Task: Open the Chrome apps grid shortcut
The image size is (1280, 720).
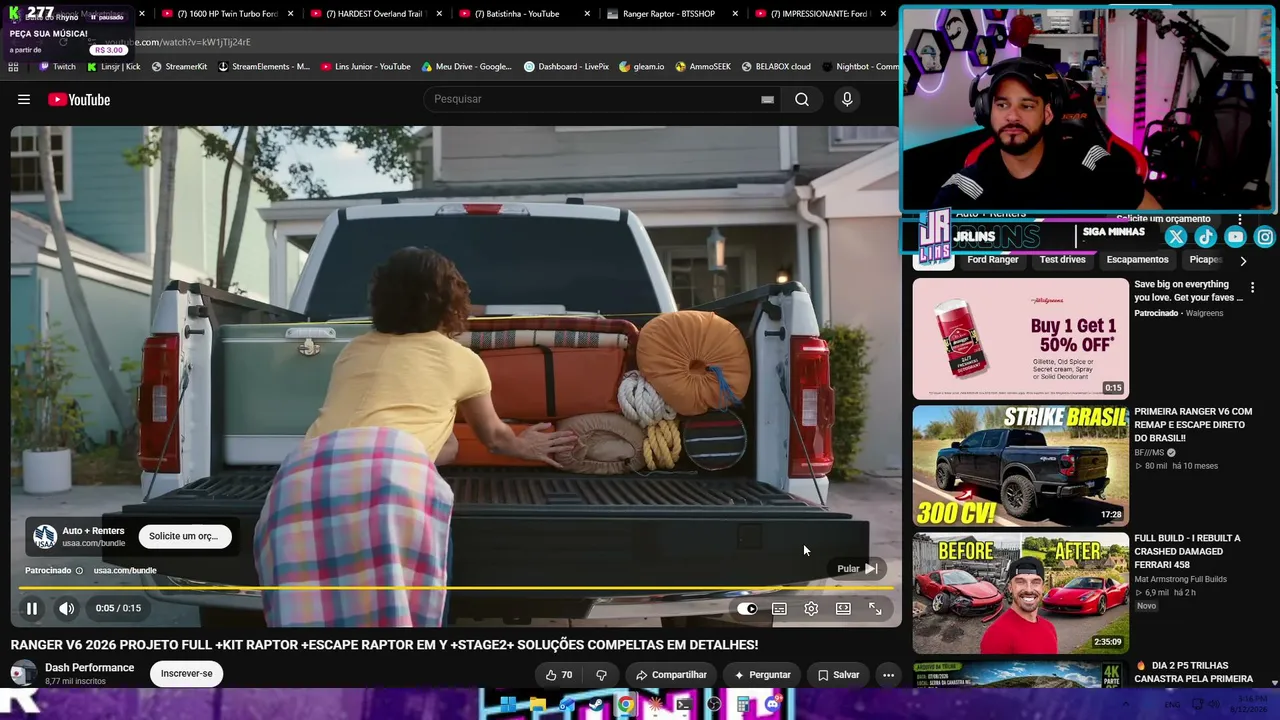Action: (x=13, y=67)
